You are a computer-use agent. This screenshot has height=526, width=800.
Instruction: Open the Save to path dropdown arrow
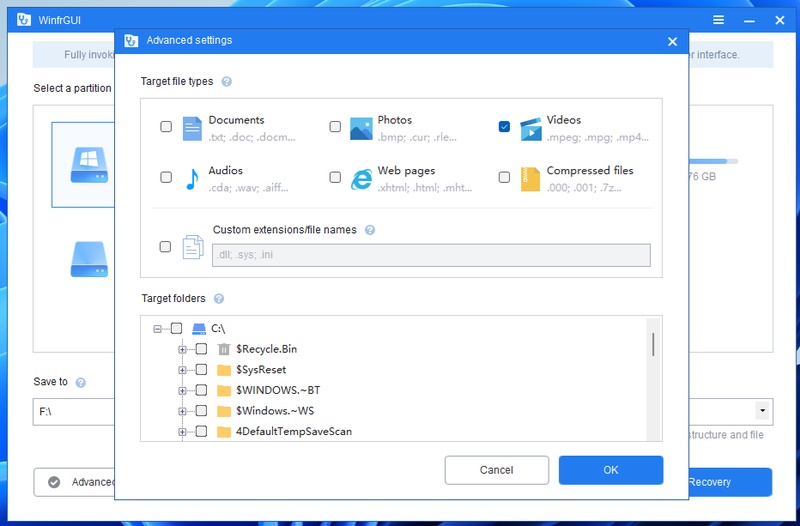762,411
